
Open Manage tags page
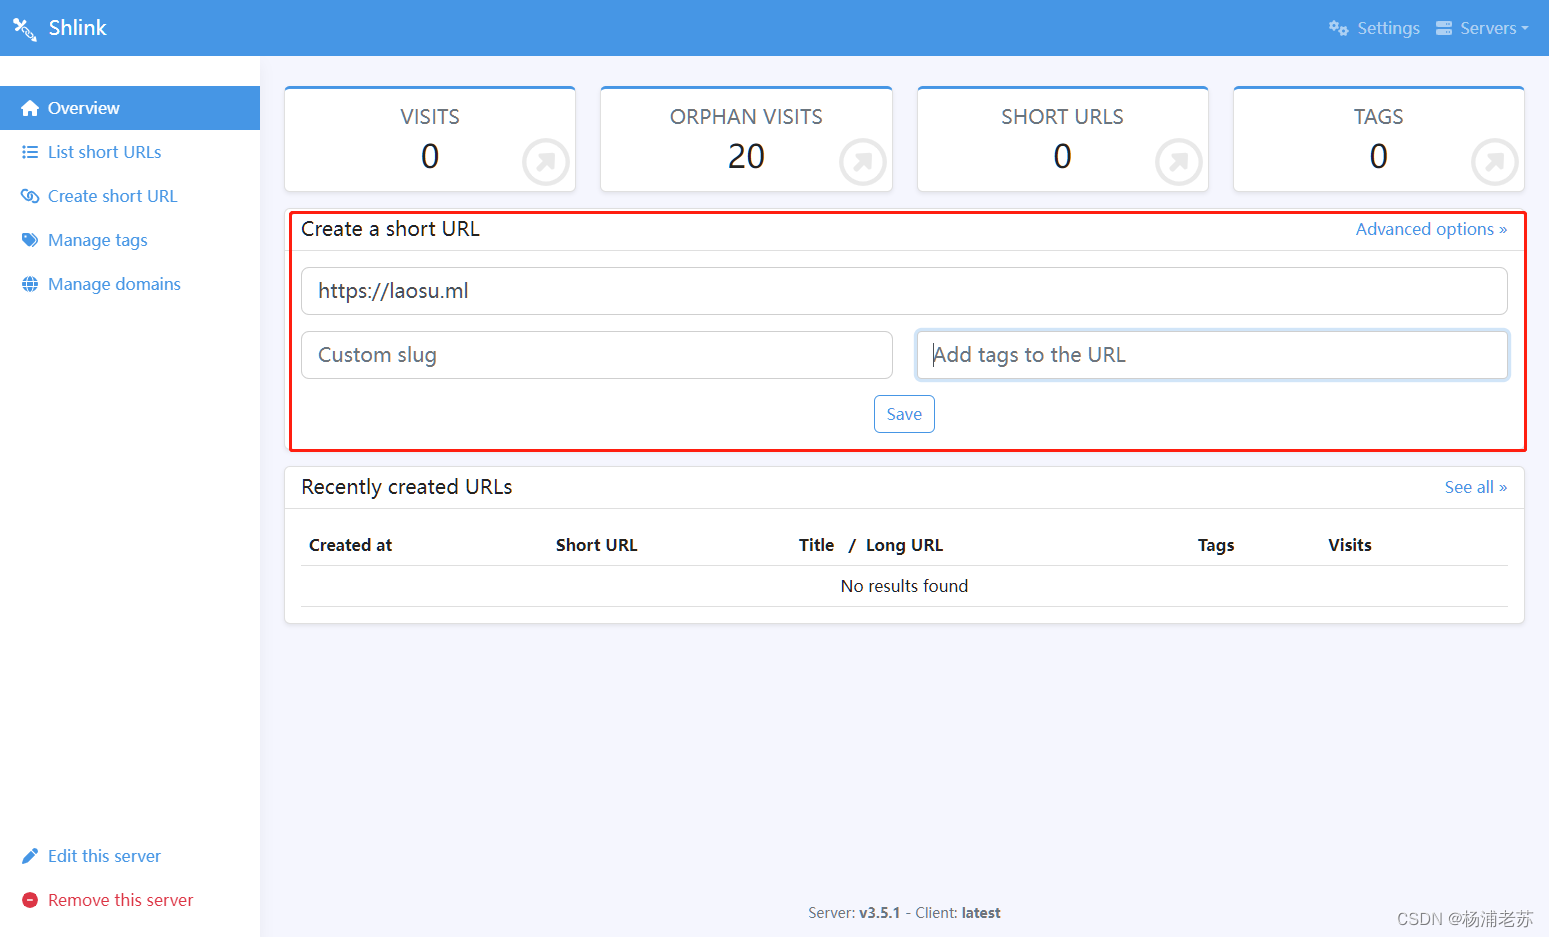click(98, 240)
